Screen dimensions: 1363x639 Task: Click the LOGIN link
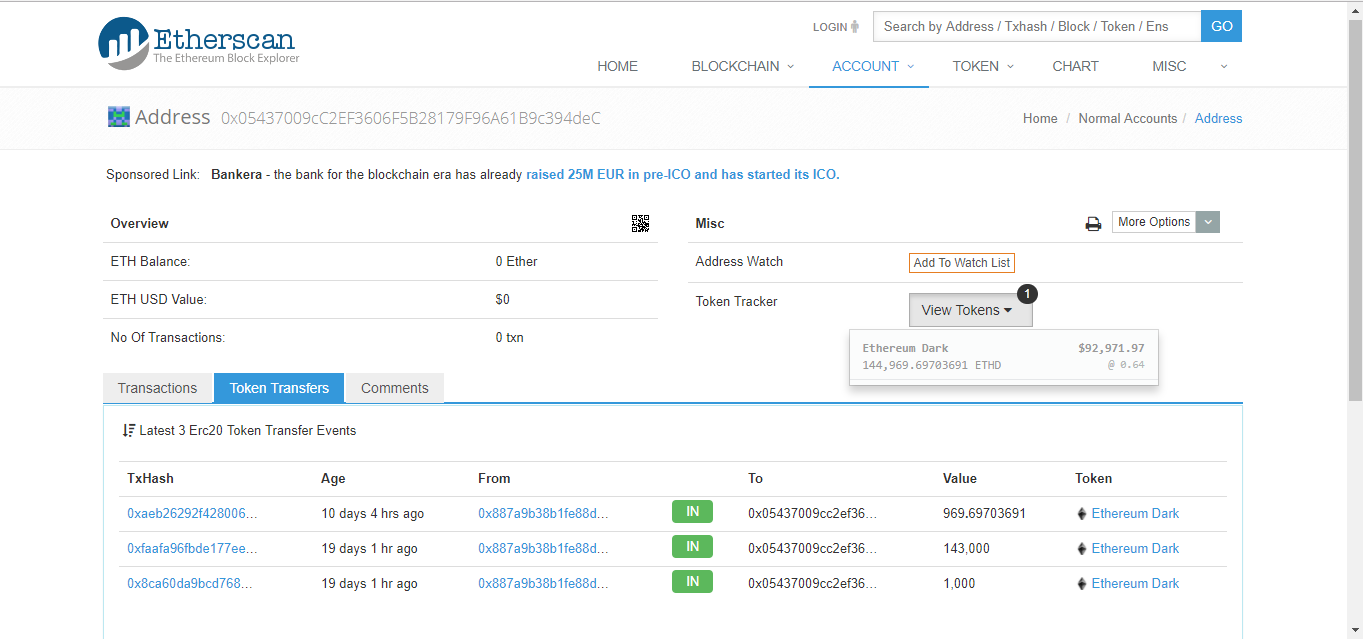830,27
